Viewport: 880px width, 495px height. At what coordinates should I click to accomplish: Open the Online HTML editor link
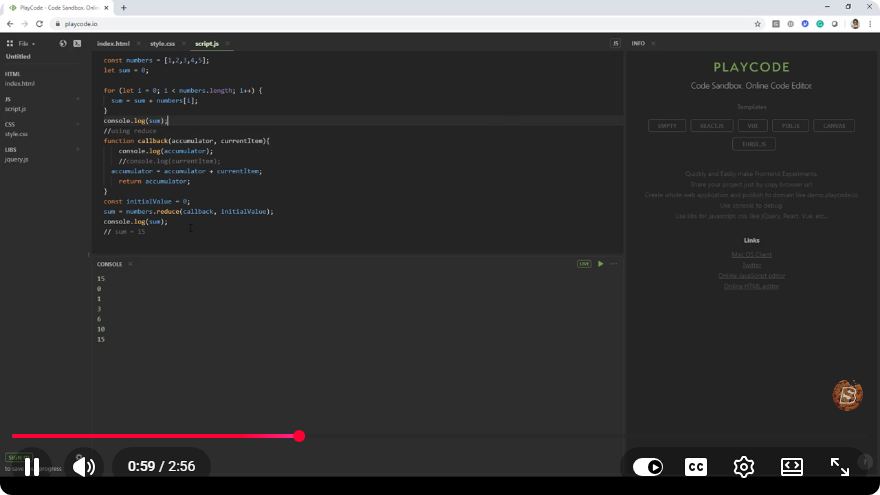(x=751, y=287)
